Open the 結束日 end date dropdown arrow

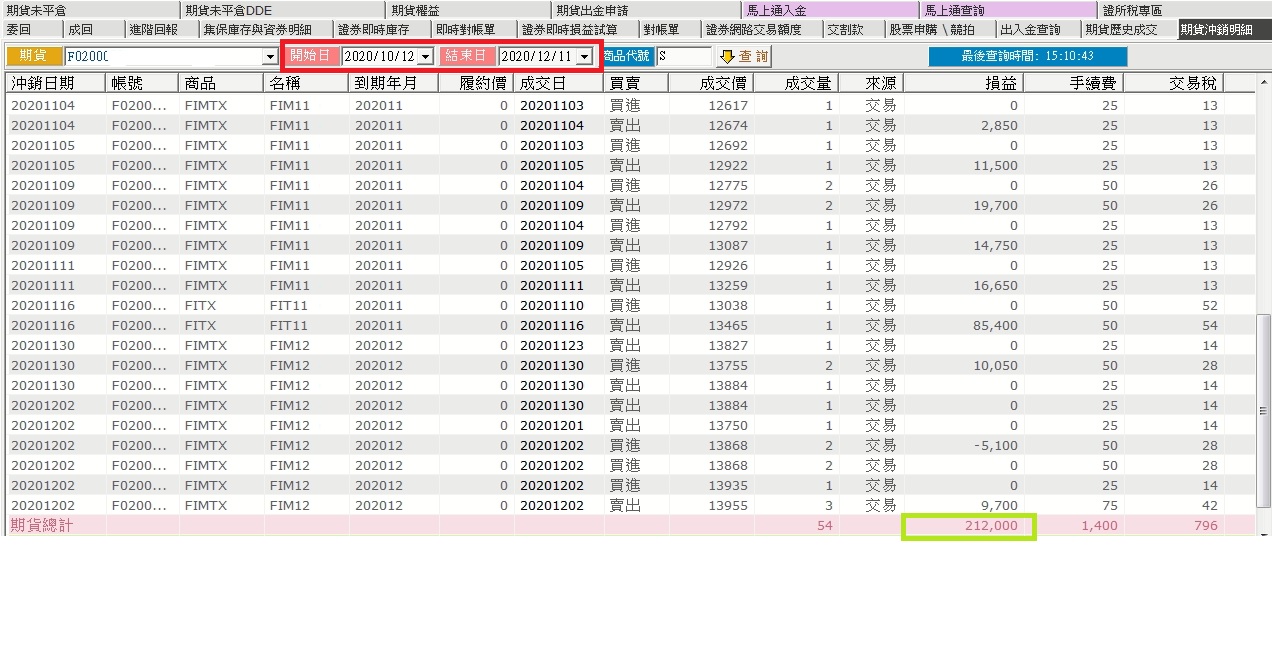click(x=584, y=57)
